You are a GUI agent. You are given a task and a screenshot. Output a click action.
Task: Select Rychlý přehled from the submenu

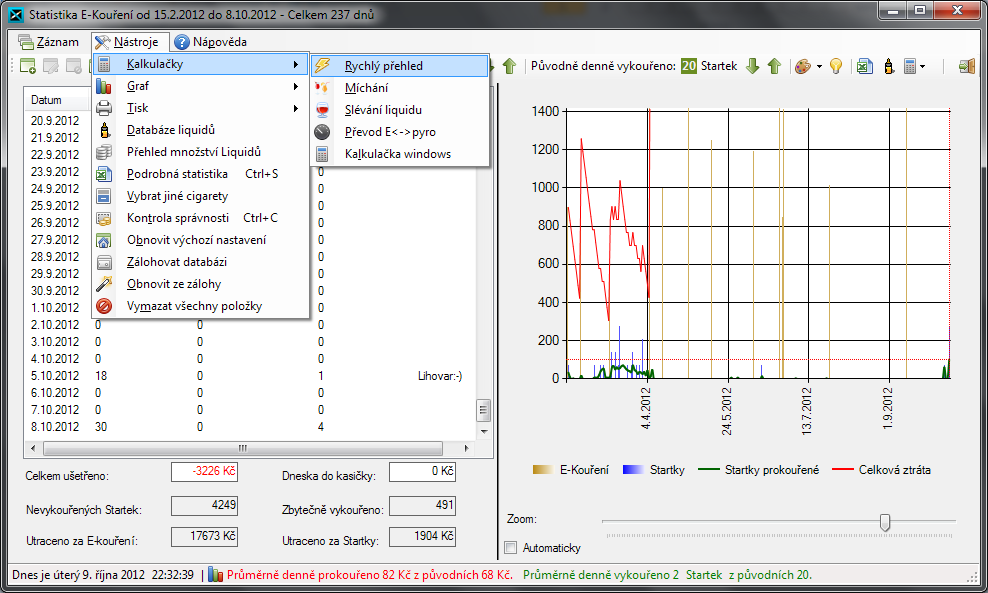click(399, 66)
